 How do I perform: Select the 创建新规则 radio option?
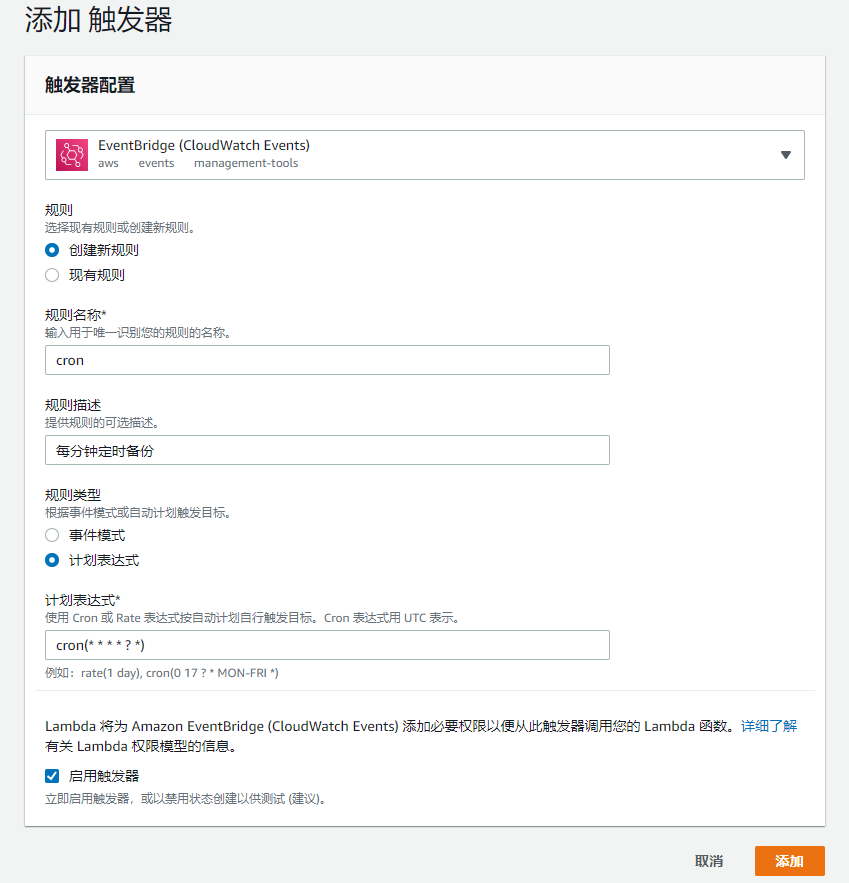tap(52, 250)
